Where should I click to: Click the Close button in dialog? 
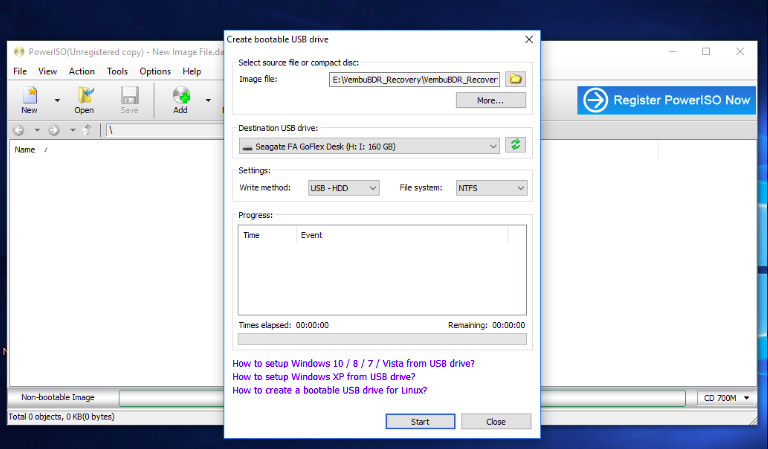pos(496,422)
